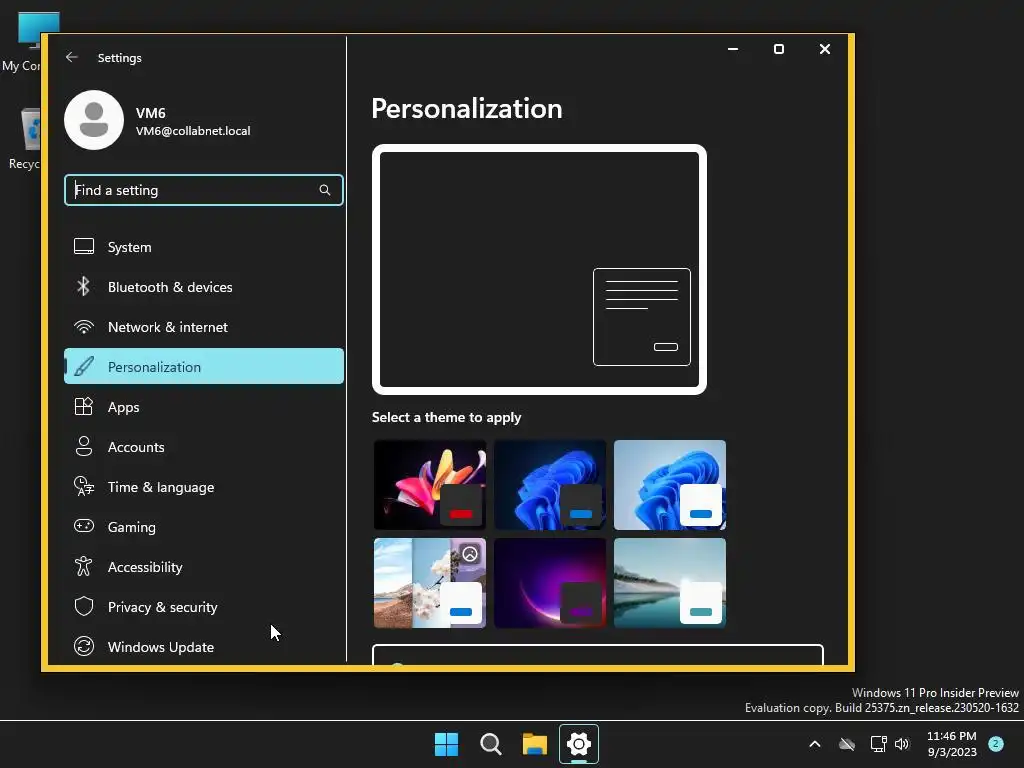Image resolution: width=1024 pixels, height=768 pixels.
Task: Click the desktop theme preview image
Action: pyautogui.click(x=539, y=270)
